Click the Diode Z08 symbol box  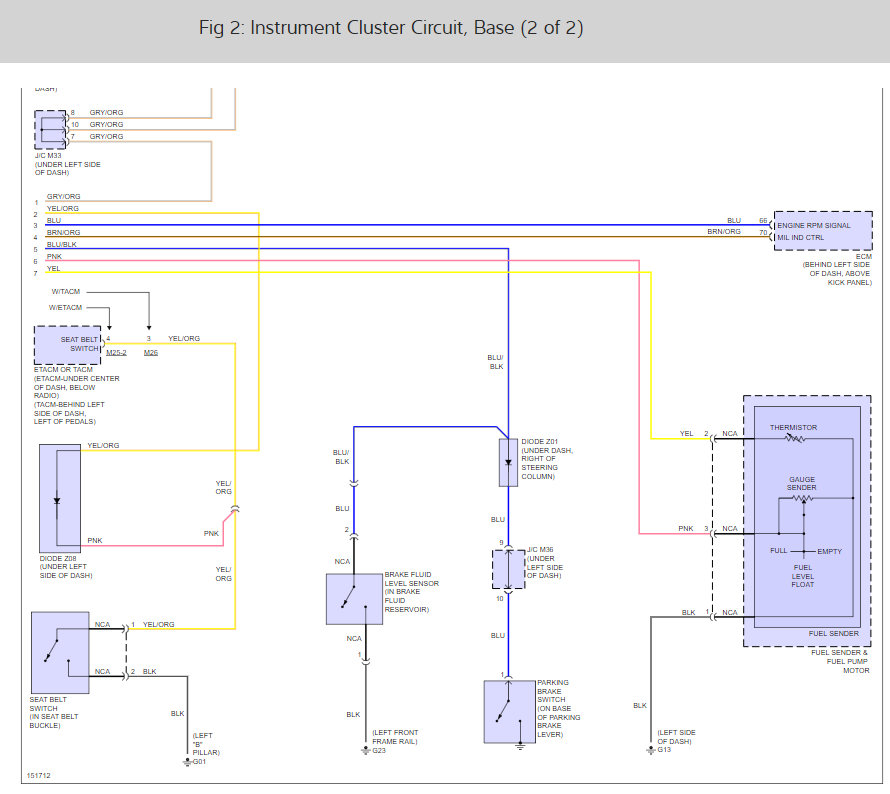60,498
